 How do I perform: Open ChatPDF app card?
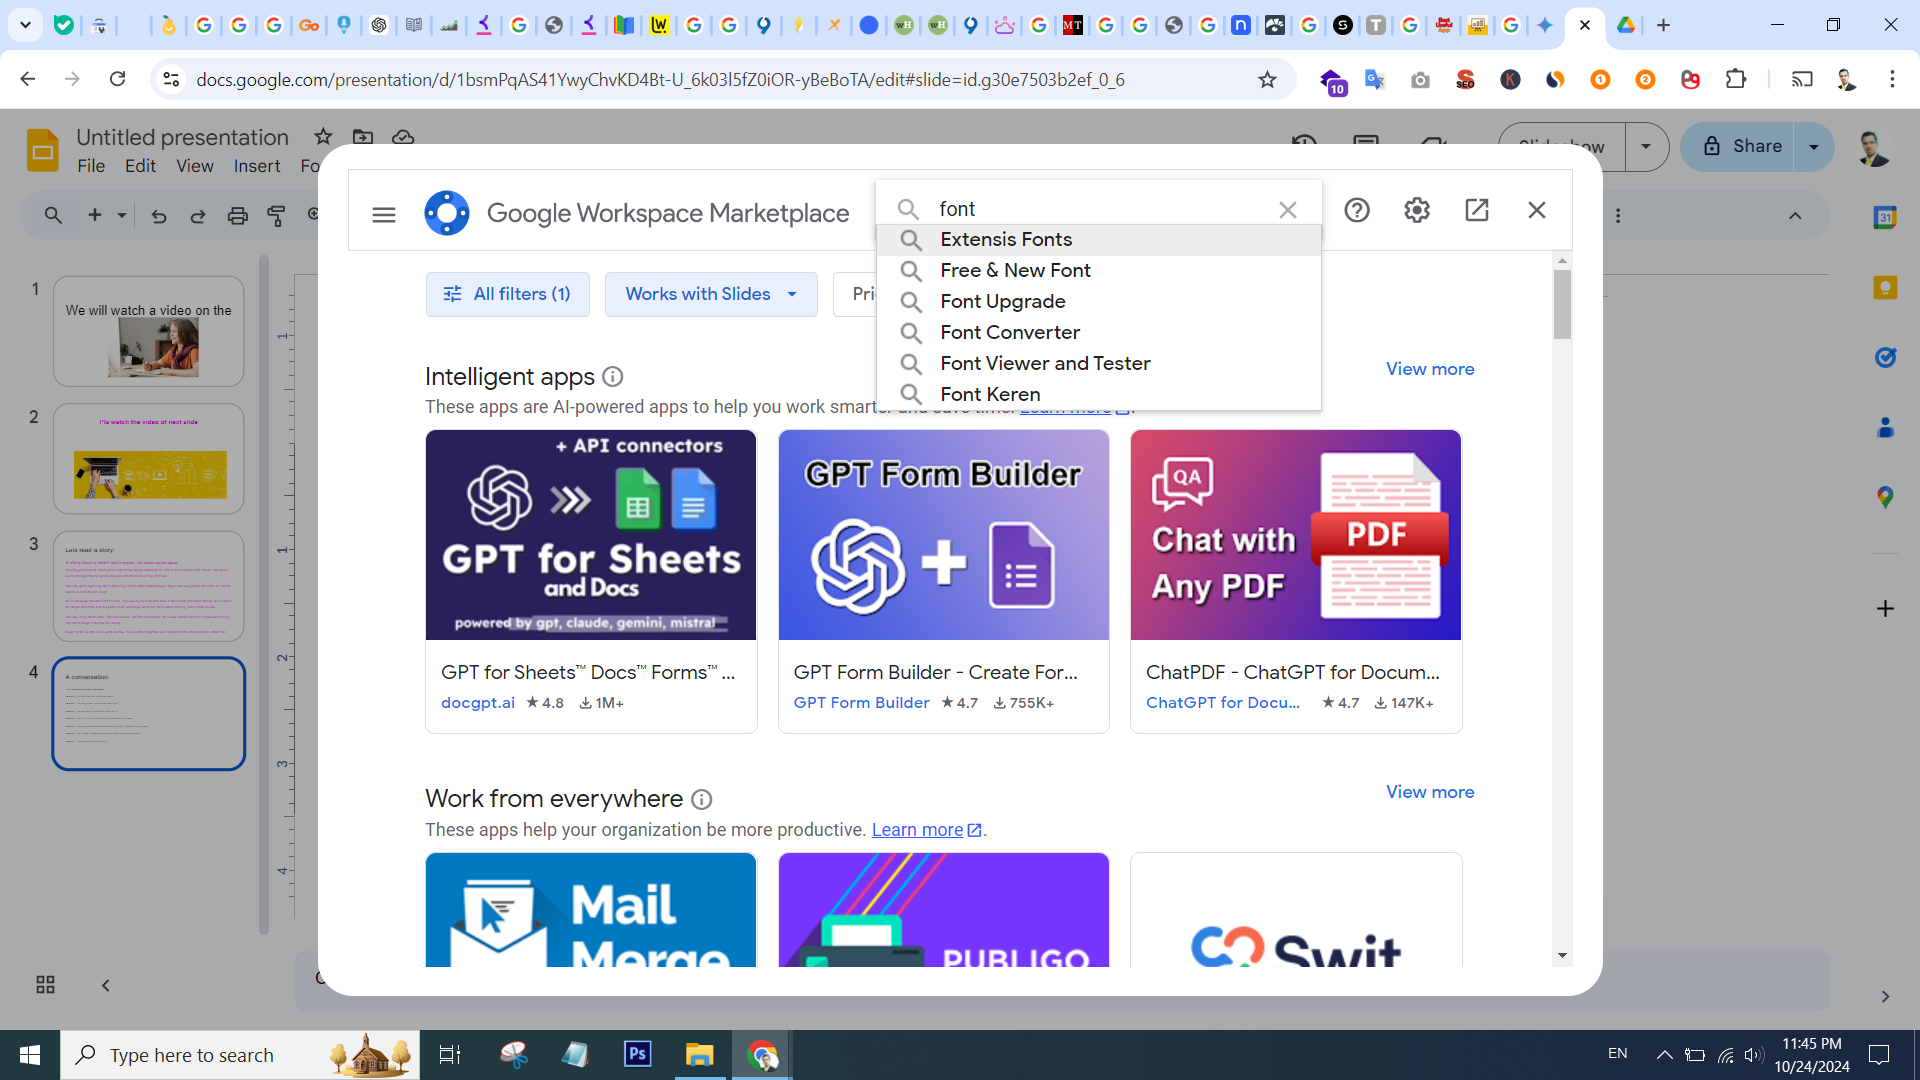pyautogui.click(x=1296, y=581)
